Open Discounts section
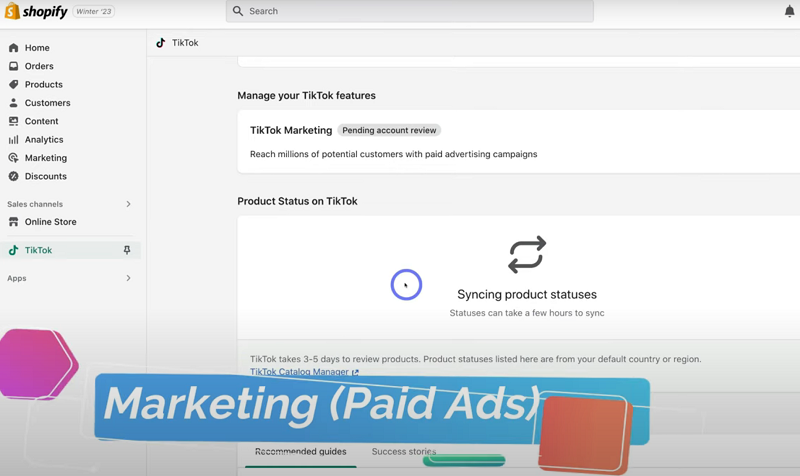Screen dimensions: 800x476 [x=46, y=176]
